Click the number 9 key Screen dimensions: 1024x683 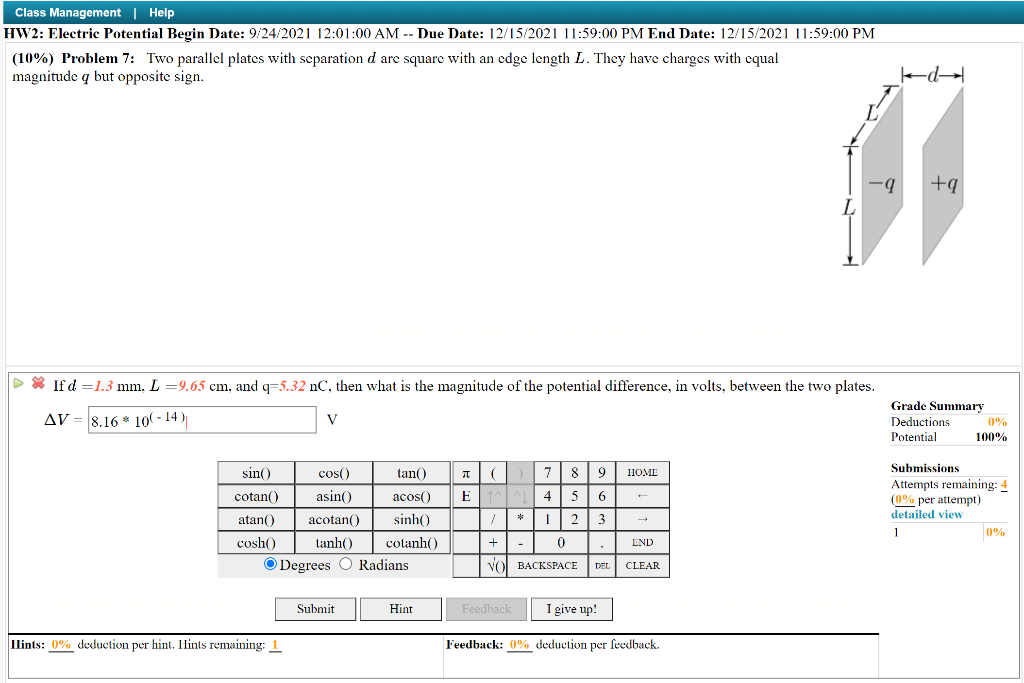coord(601,473)
